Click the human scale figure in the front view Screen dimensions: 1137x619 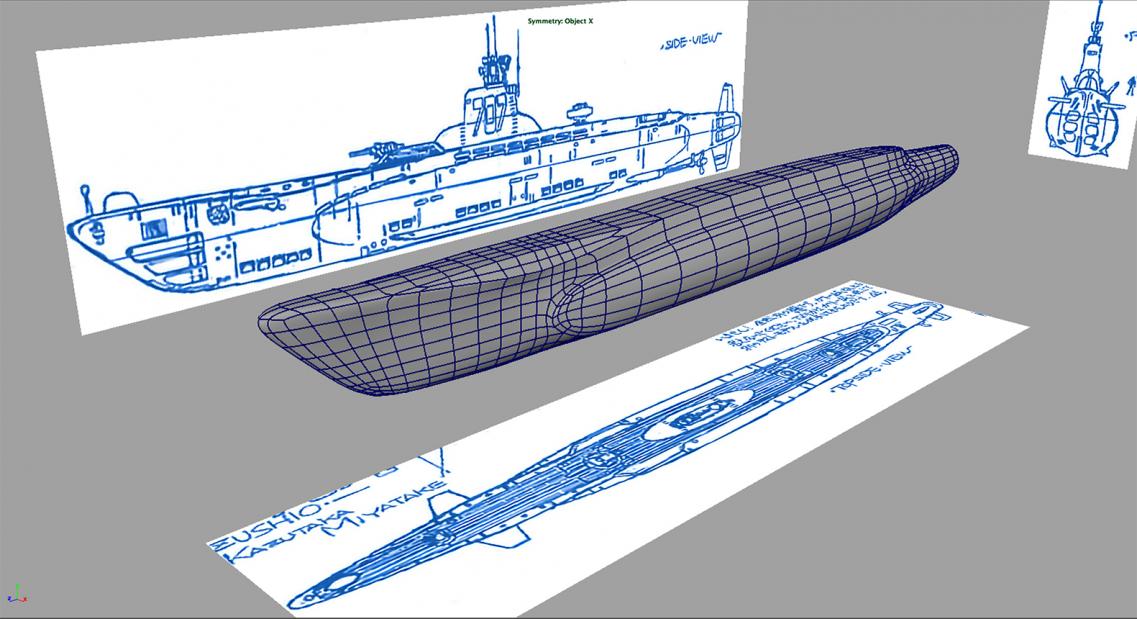pos(1129,98)
